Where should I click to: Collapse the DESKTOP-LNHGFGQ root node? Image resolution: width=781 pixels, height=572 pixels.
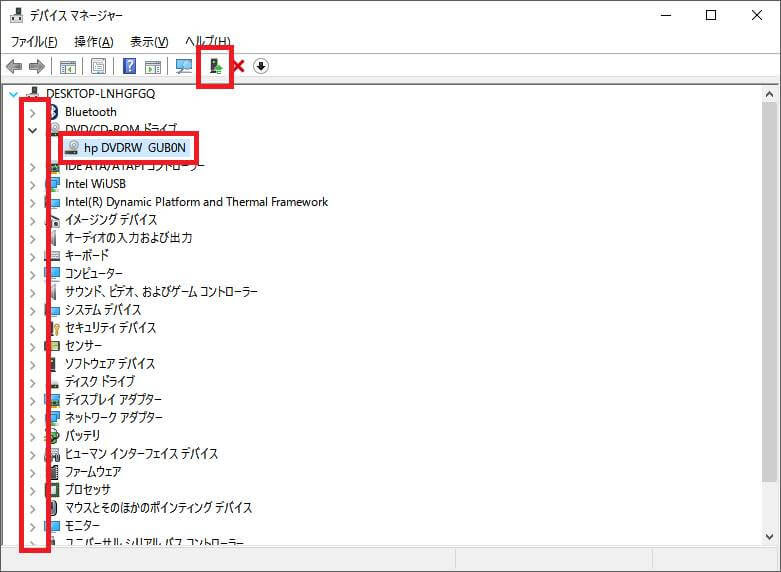click(x=13, y=94)
